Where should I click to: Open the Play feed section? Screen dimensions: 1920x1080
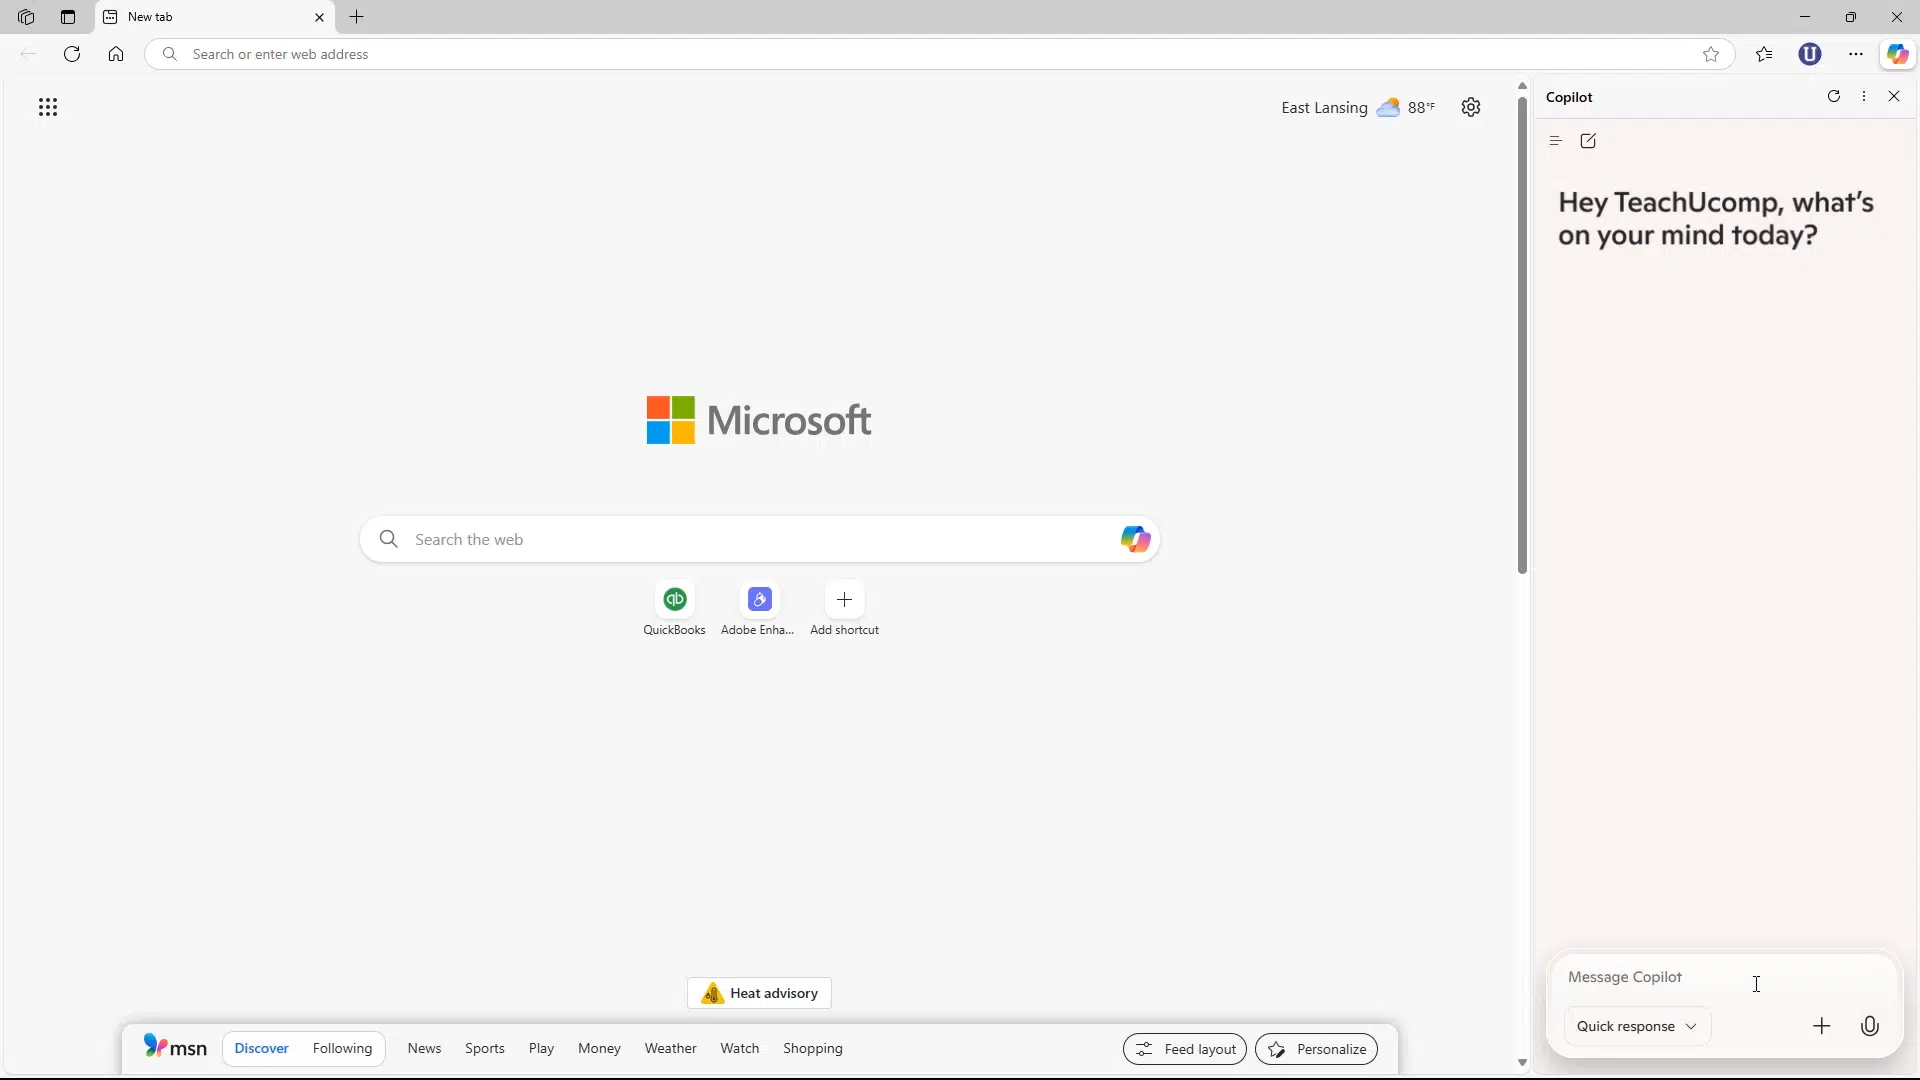click(x=541, y=1048)
